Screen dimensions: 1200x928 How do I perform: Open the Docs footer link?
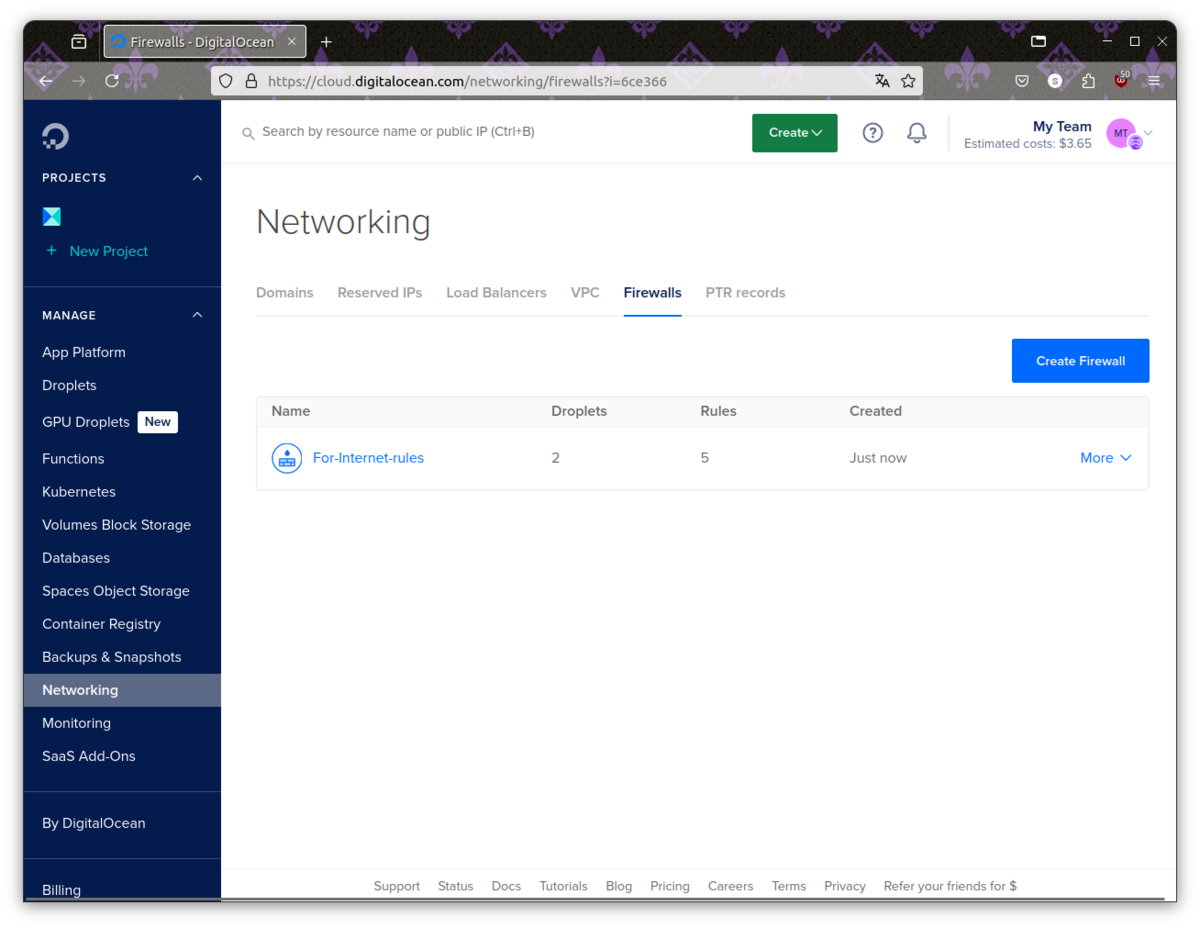[x=506, y=886]
